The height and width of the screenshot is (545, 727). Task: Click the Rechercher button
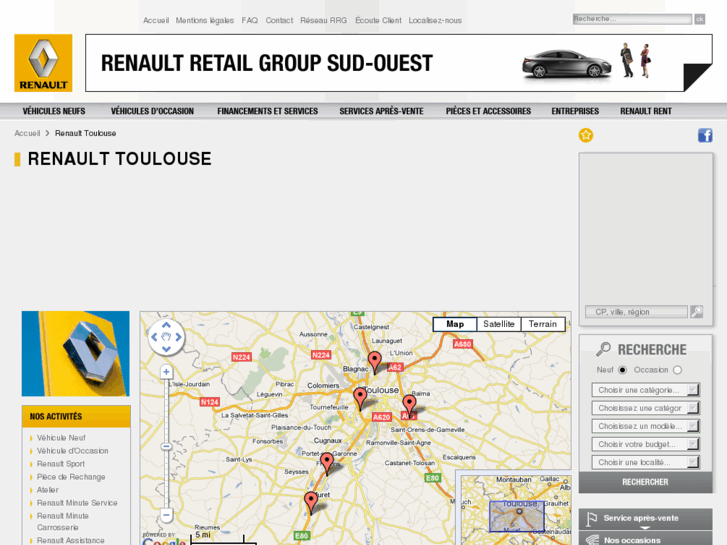click(645, 482)
